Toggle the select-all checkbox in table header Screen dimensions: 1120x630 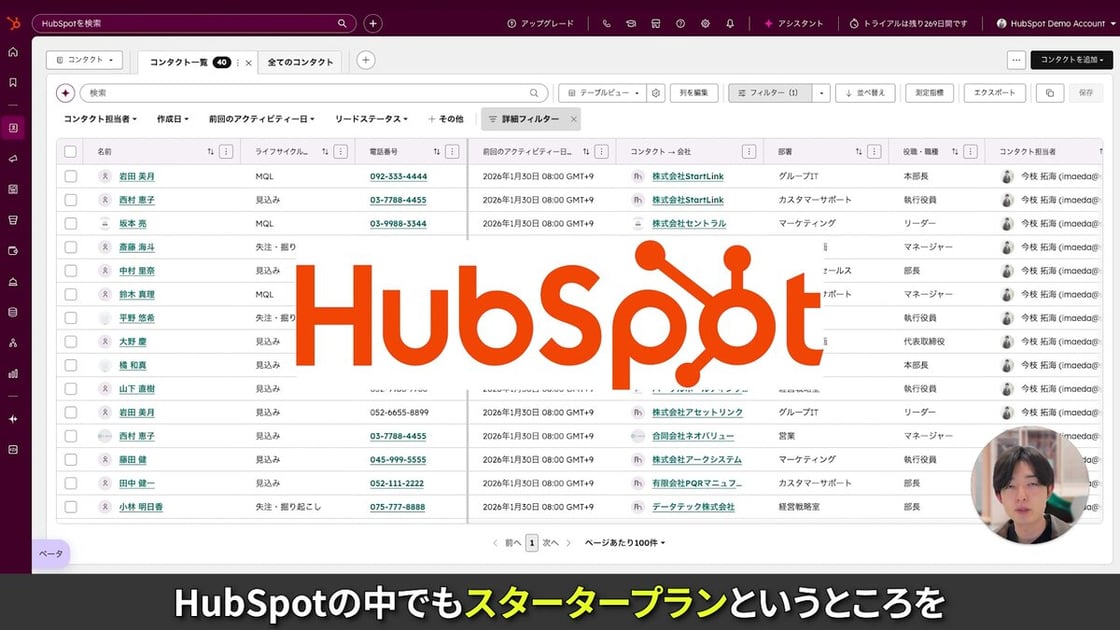[x=69, y=151]
